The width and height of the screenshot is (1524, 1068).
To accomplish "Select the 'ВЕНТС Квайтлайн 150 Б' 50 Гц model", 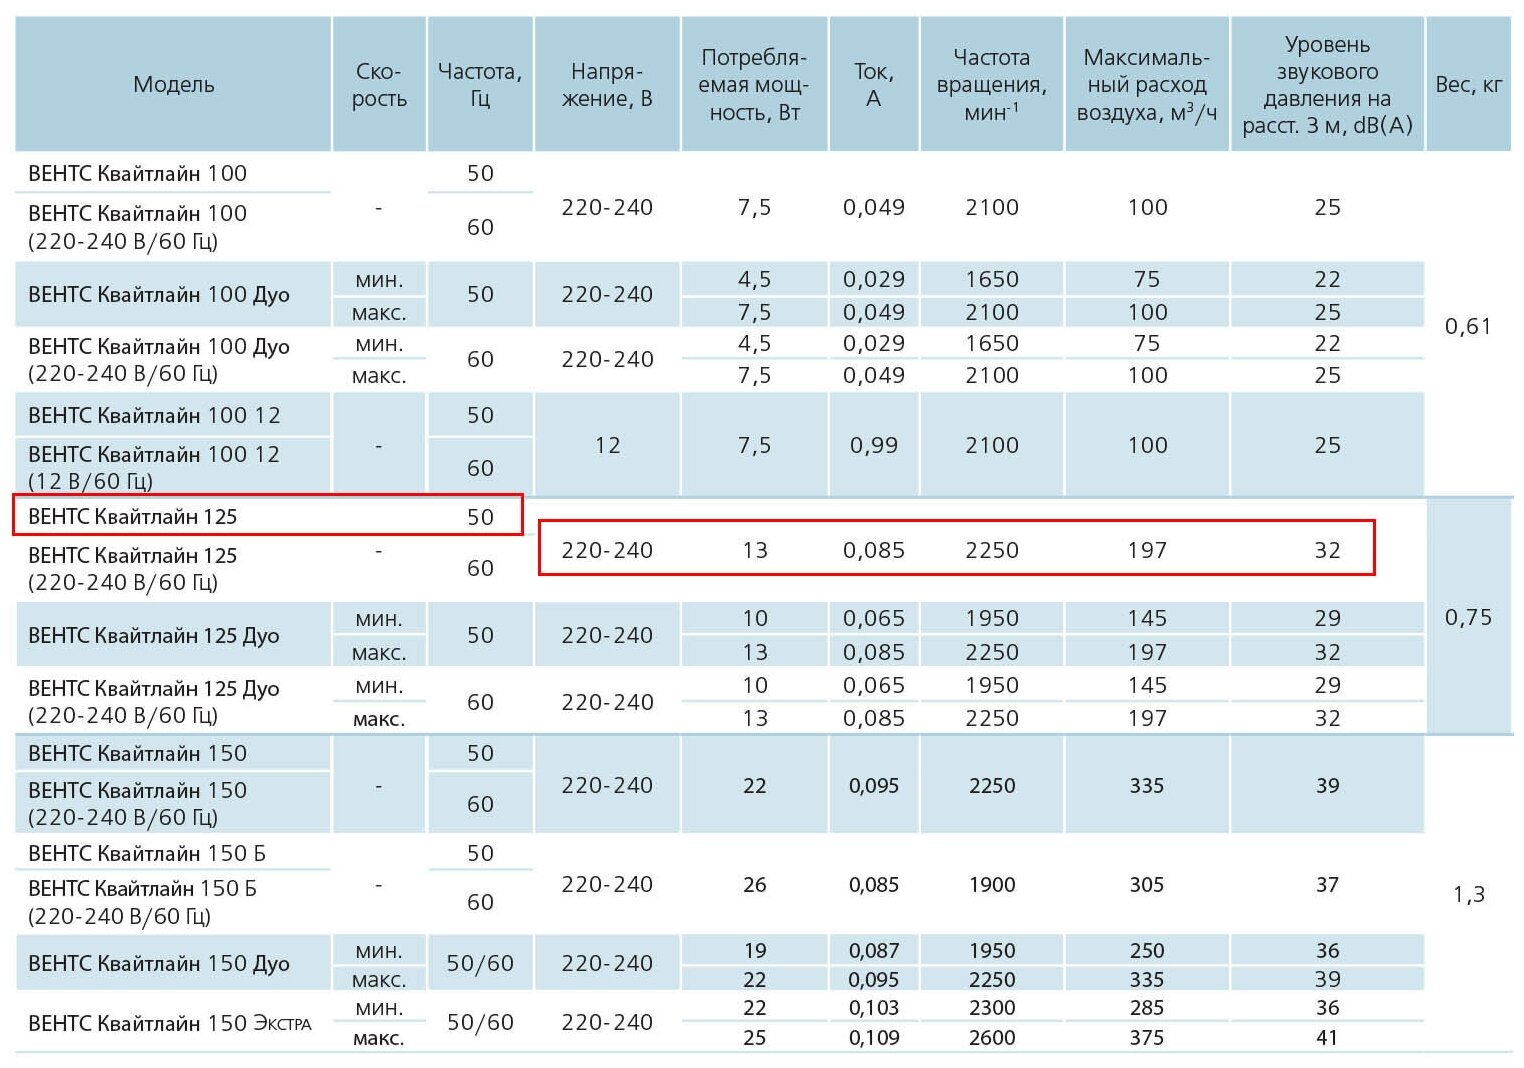I will click(147, 853).
